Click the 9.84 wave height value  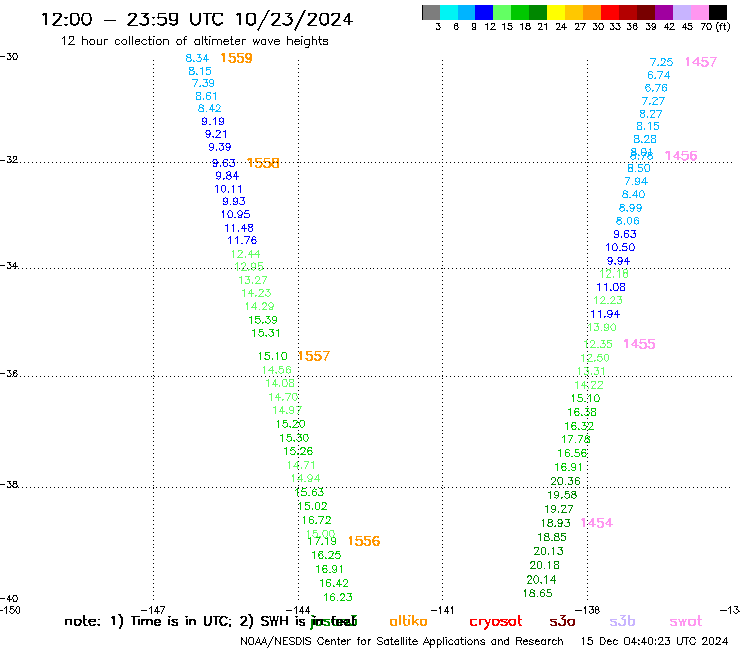[x=227, y=176]
